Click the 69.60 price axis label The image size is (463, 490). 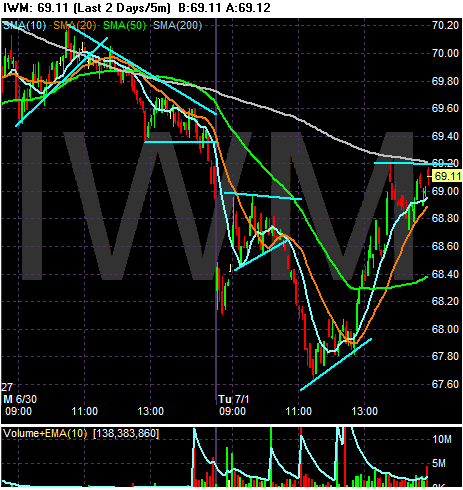coord(446,109)
